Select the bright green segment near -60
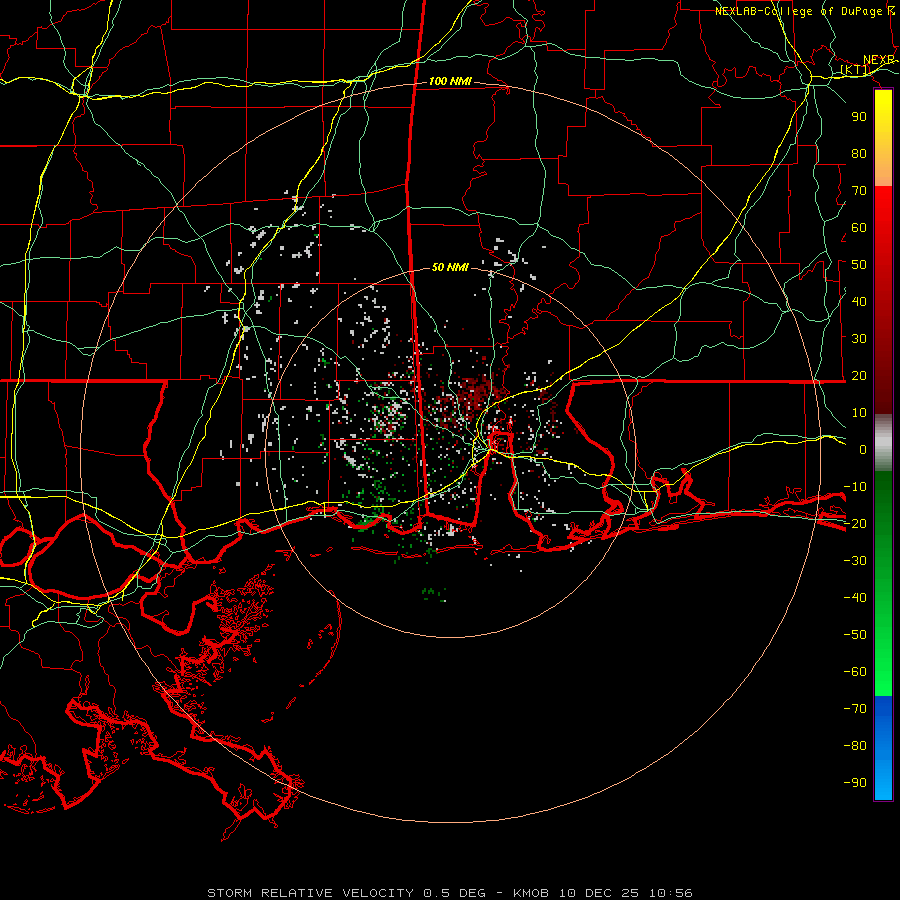 coord(883,672)
